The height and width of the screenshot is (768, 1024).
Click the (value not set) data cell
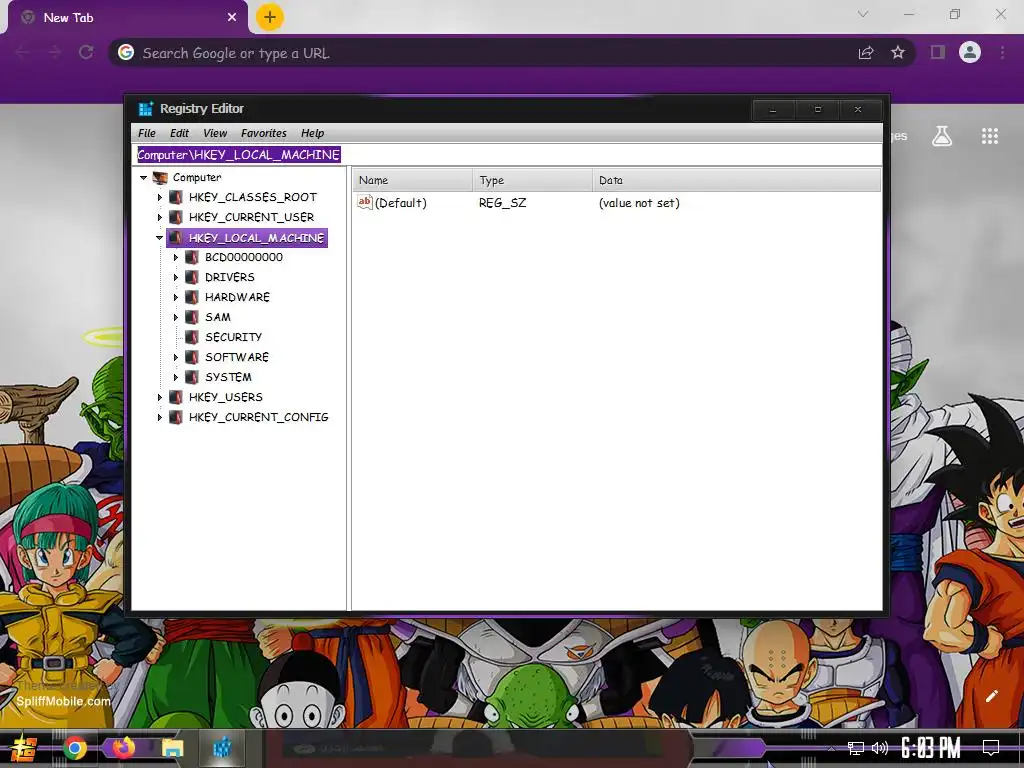pos(639,203)
